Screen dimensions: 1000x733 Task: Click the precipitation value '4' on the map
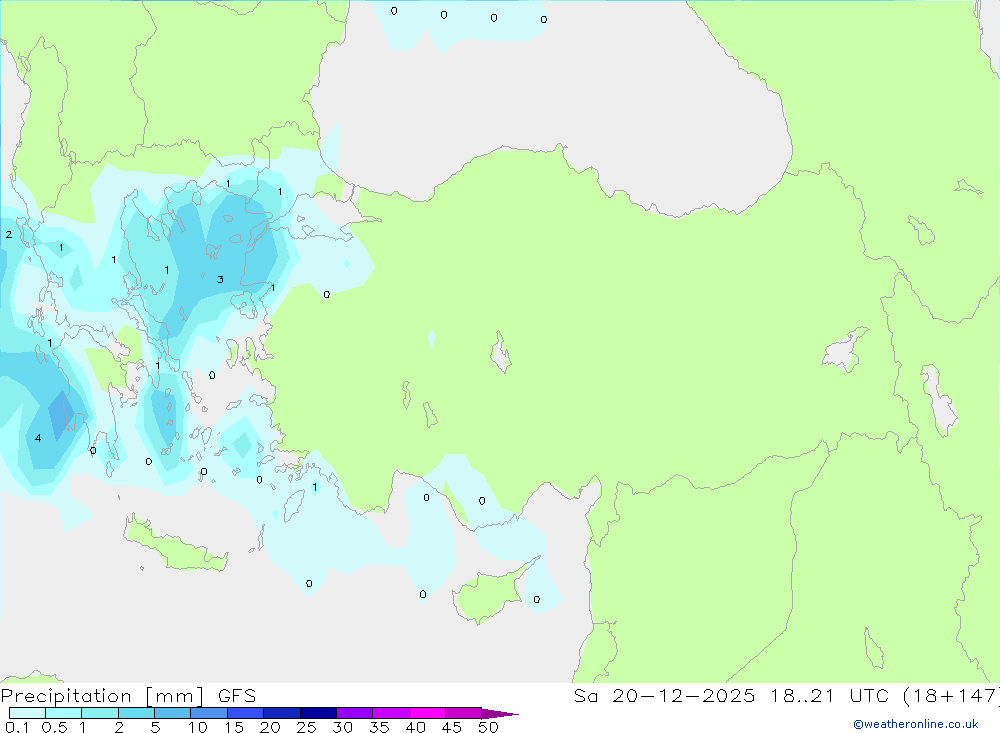pyautogui.click(x=38, y=438)
